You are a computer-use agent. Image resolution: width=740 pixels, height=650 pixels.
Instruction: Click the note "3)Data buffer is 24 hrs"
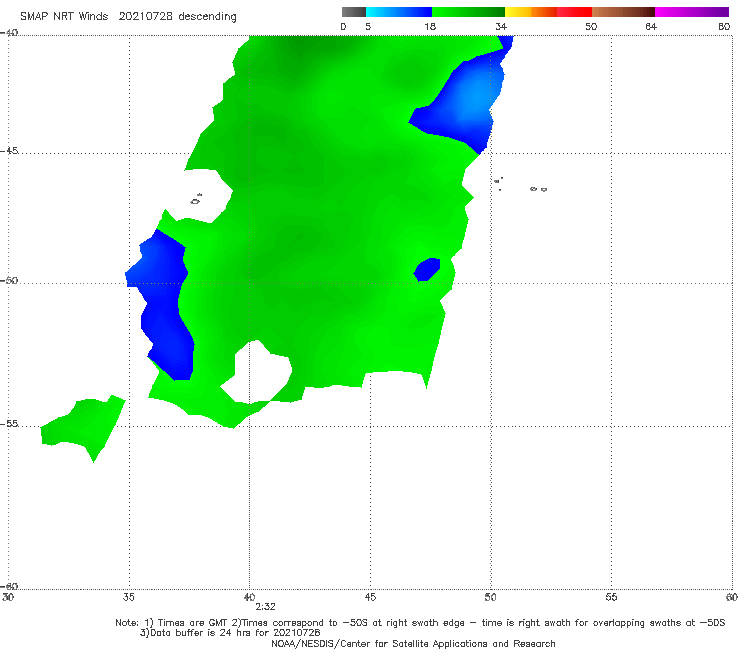230,633
